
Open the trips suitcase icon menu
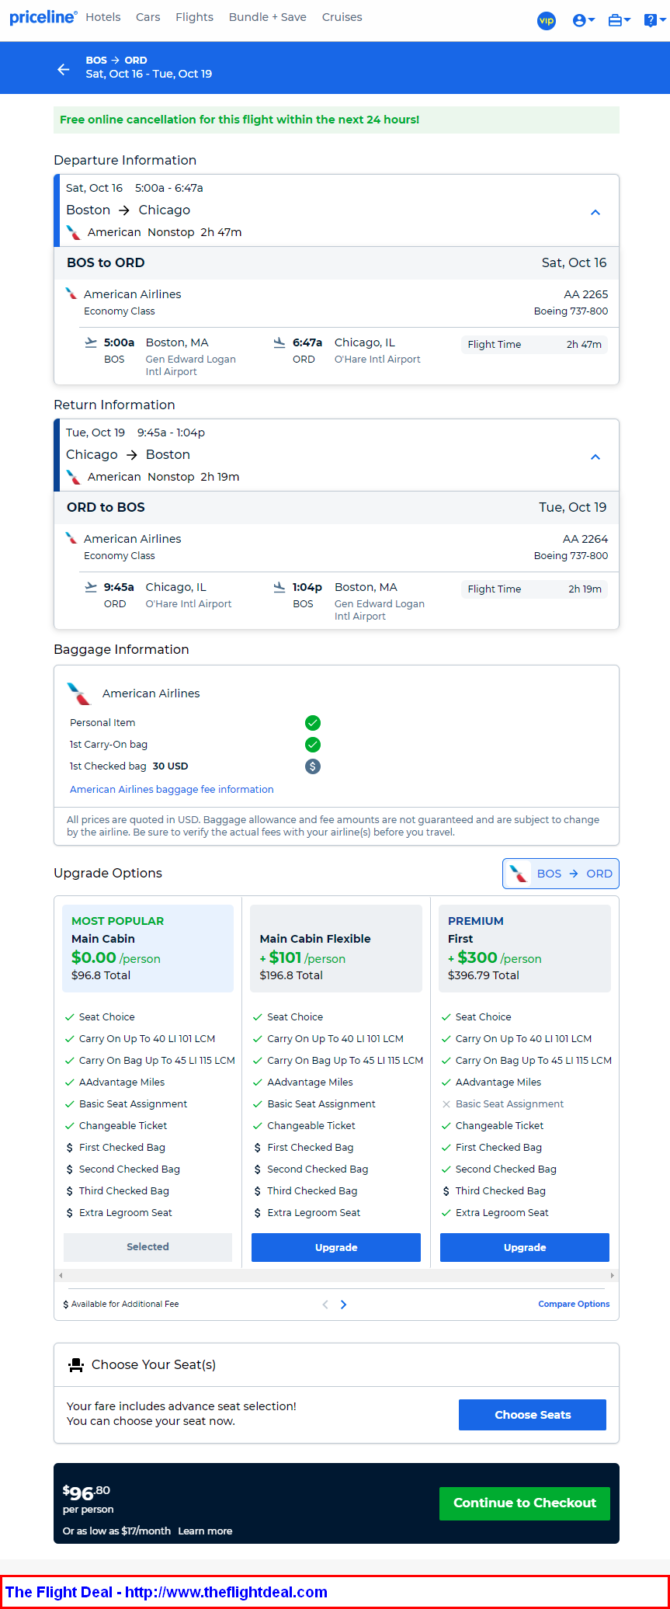click(619, 20)
